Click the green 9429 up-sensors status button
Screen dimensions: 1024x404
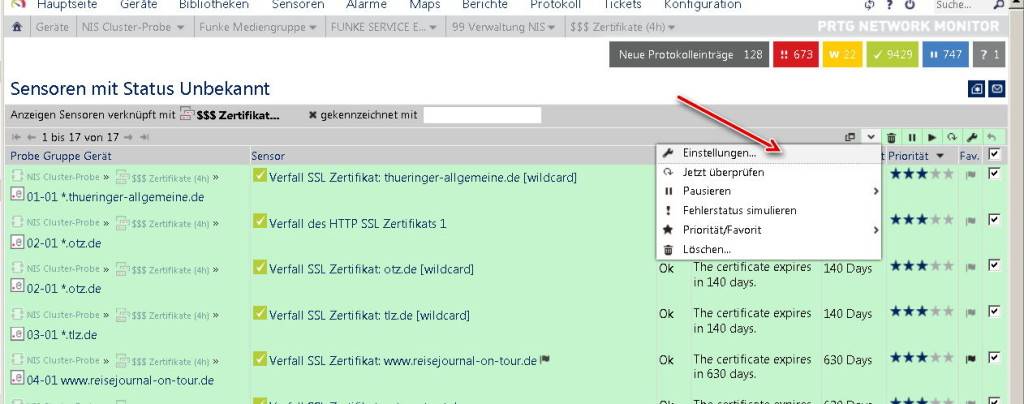point(893,55)
